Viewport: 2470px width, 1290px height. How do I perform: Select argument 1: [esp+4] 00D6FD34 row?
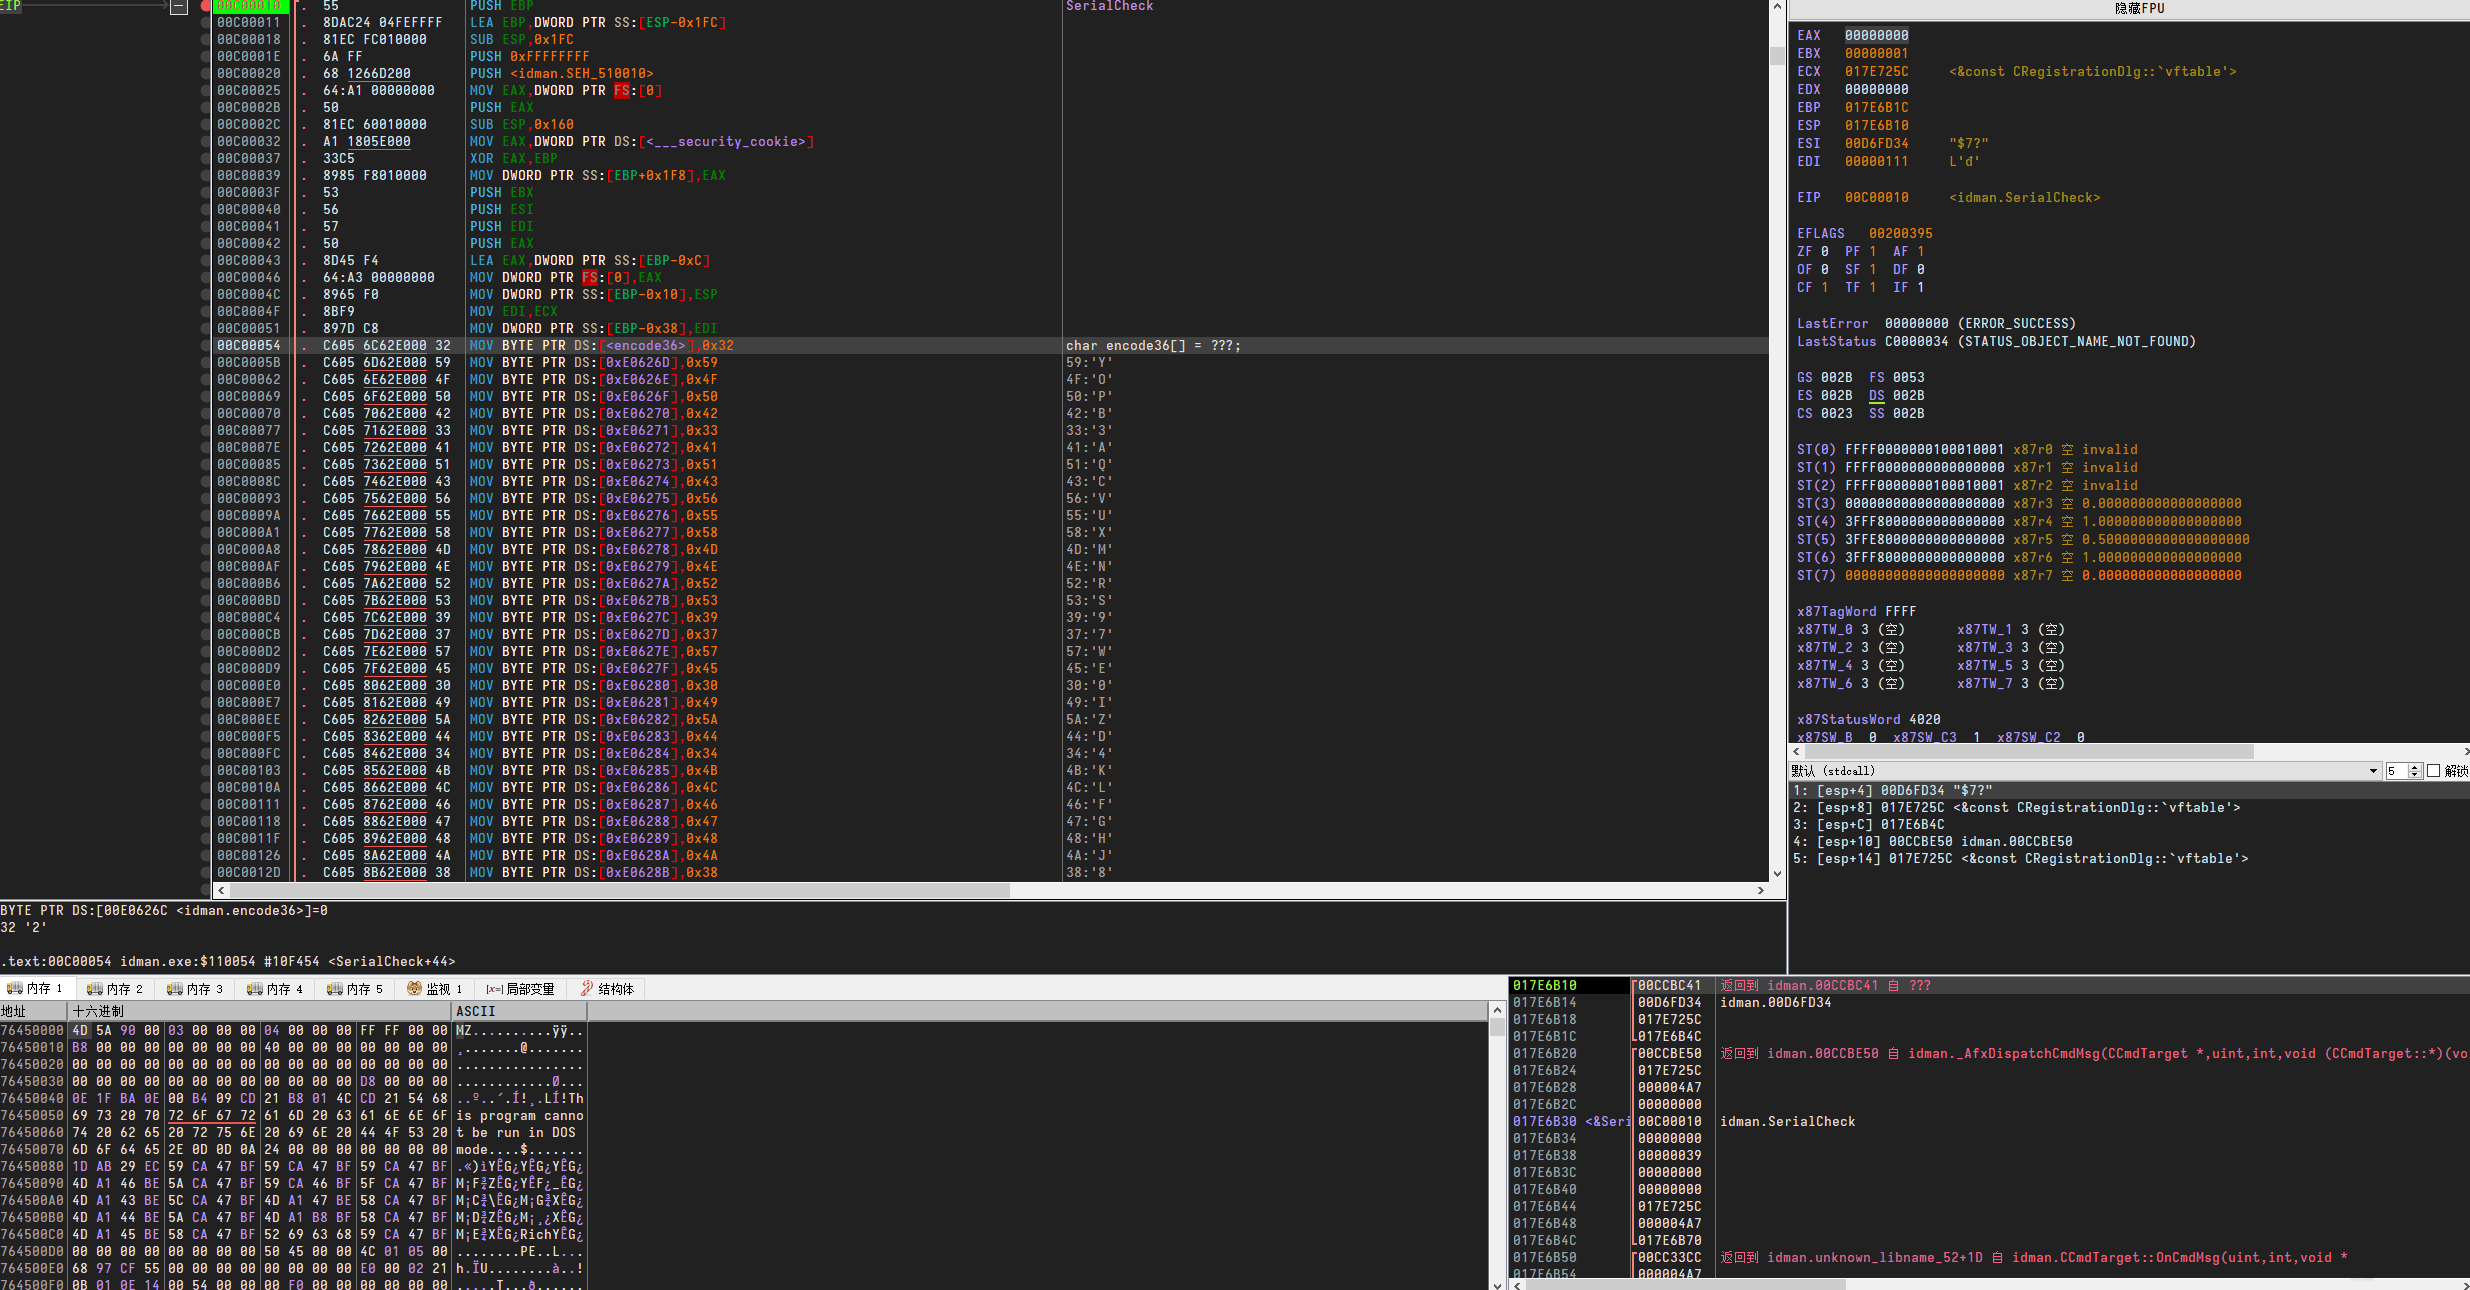2129,790
